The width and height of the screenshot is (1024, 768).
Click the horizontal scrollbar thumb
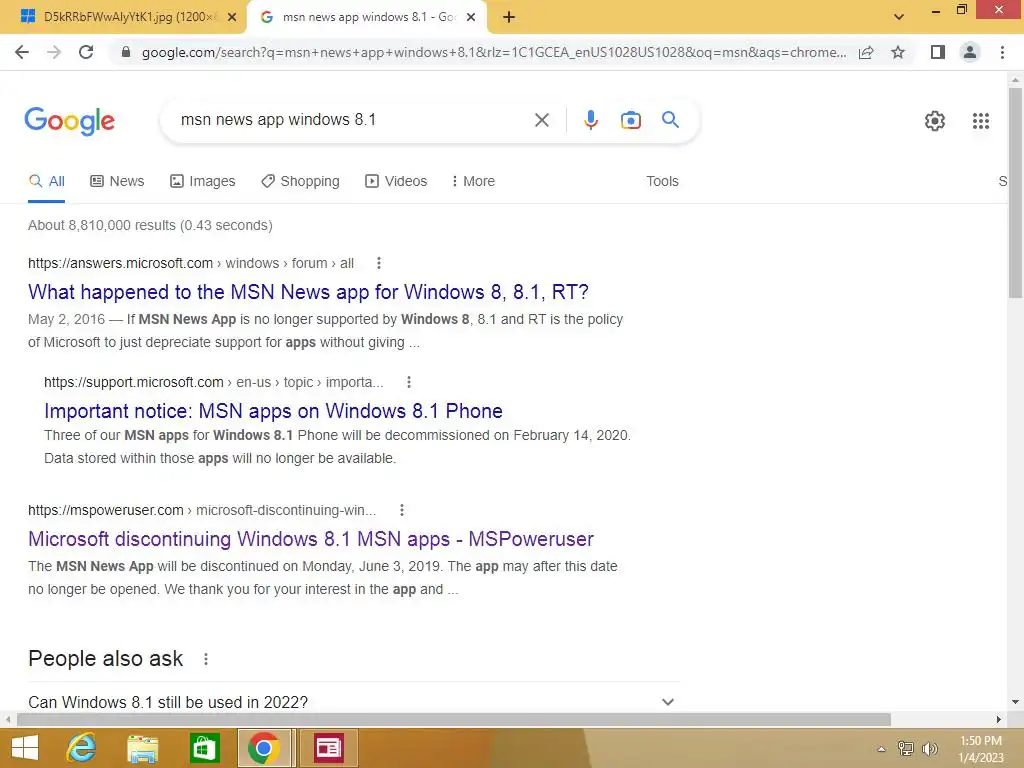tap(454, 719)
